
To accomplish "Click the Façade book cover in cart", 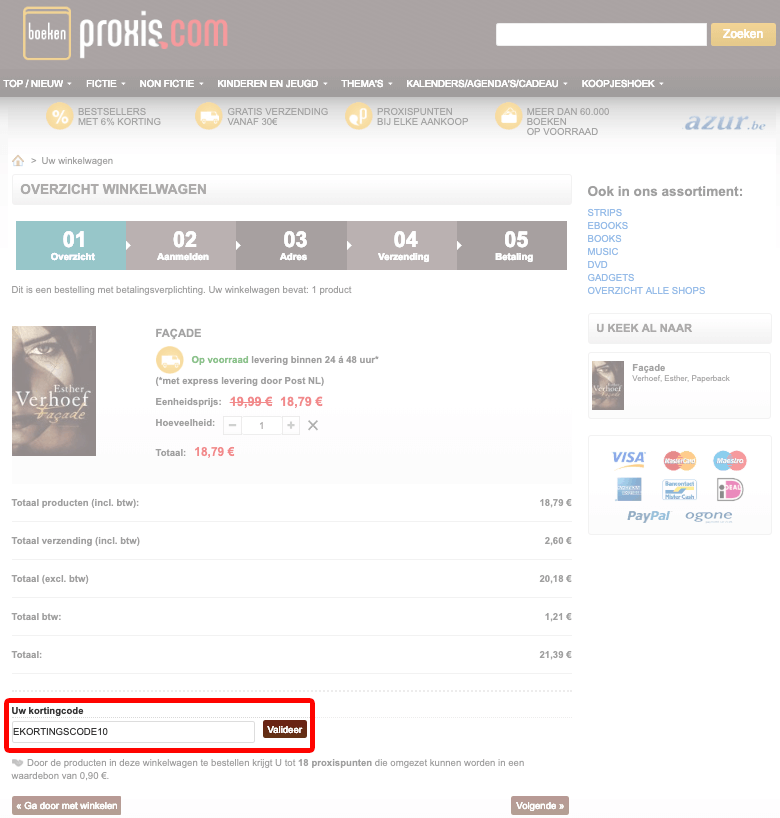I will point(54,391).
